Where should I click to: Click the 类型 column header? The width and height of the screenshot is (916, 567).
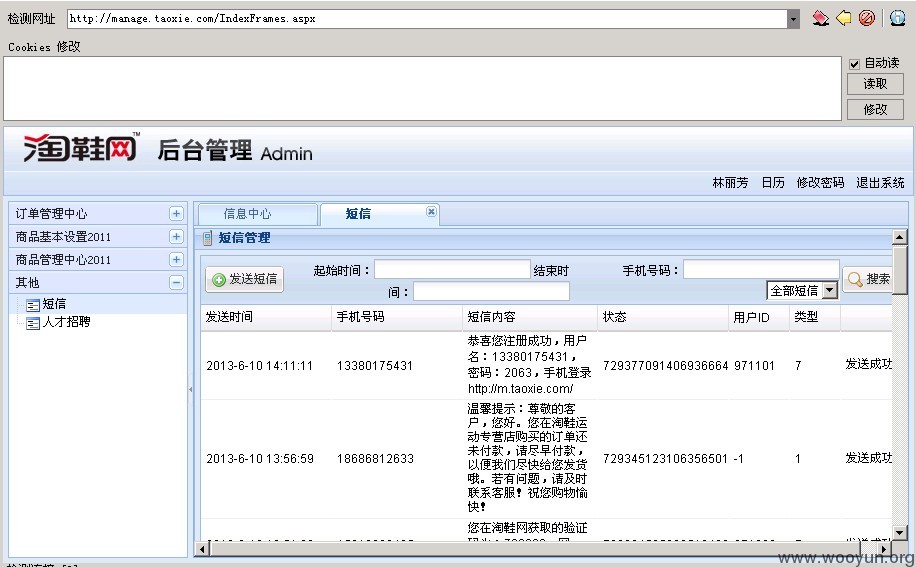tap(815, 317)
